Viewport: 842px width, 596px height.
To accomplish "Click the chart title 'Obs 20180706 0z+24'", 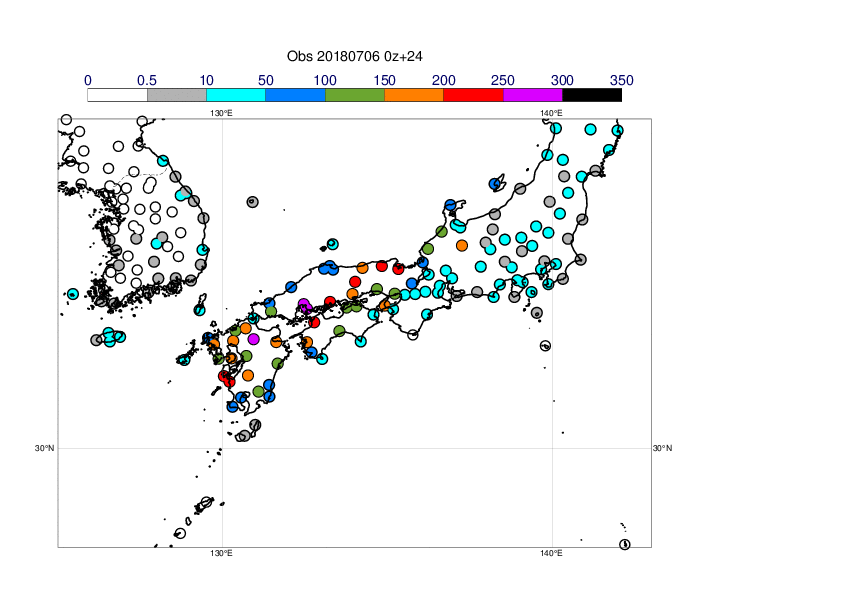I will click(354, 56).
